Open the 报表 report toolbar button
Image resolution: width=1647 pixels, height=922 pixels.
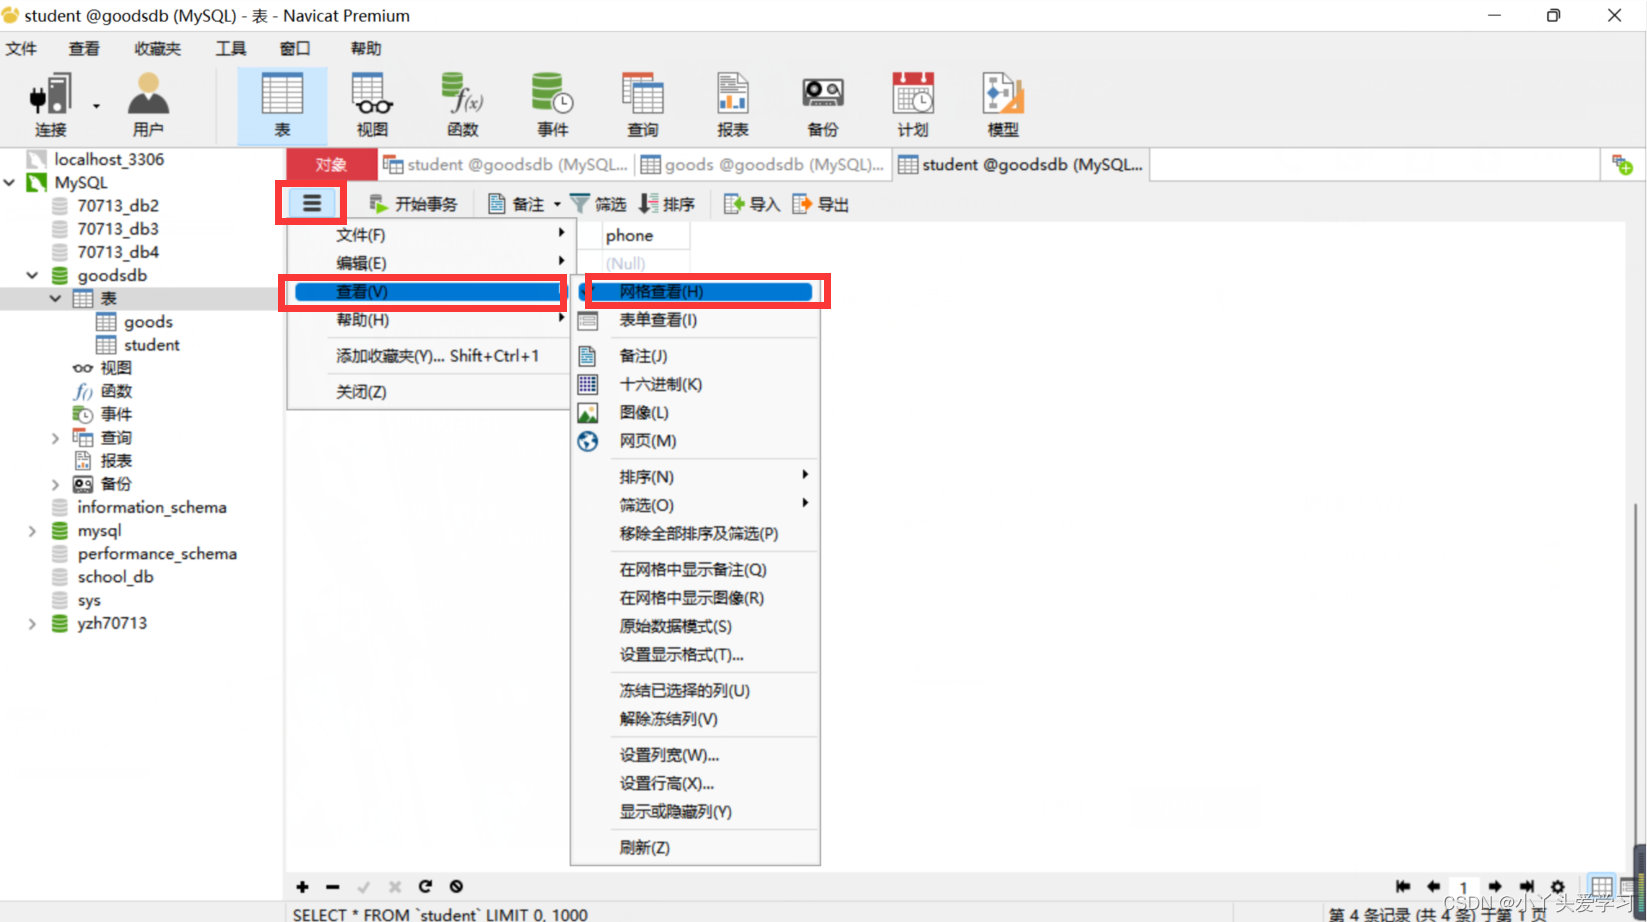point(732,105)
